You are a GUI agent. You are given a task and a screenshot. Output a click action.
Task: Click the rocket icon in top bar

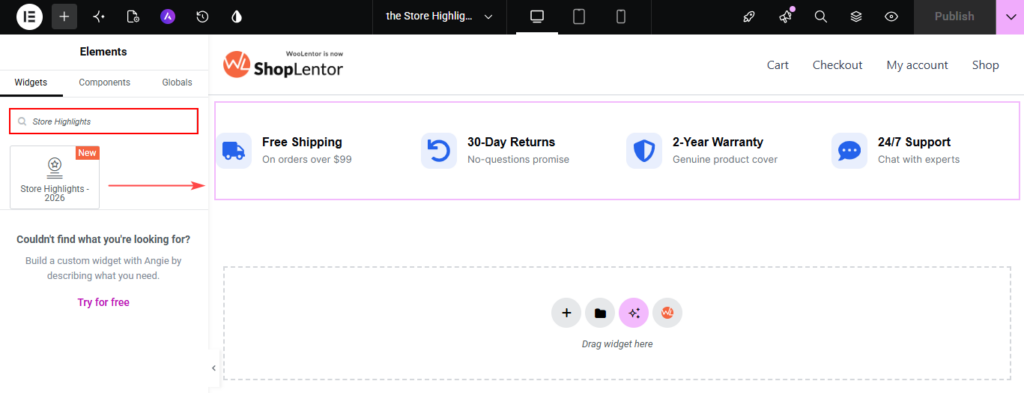click(x=750, y=17)
